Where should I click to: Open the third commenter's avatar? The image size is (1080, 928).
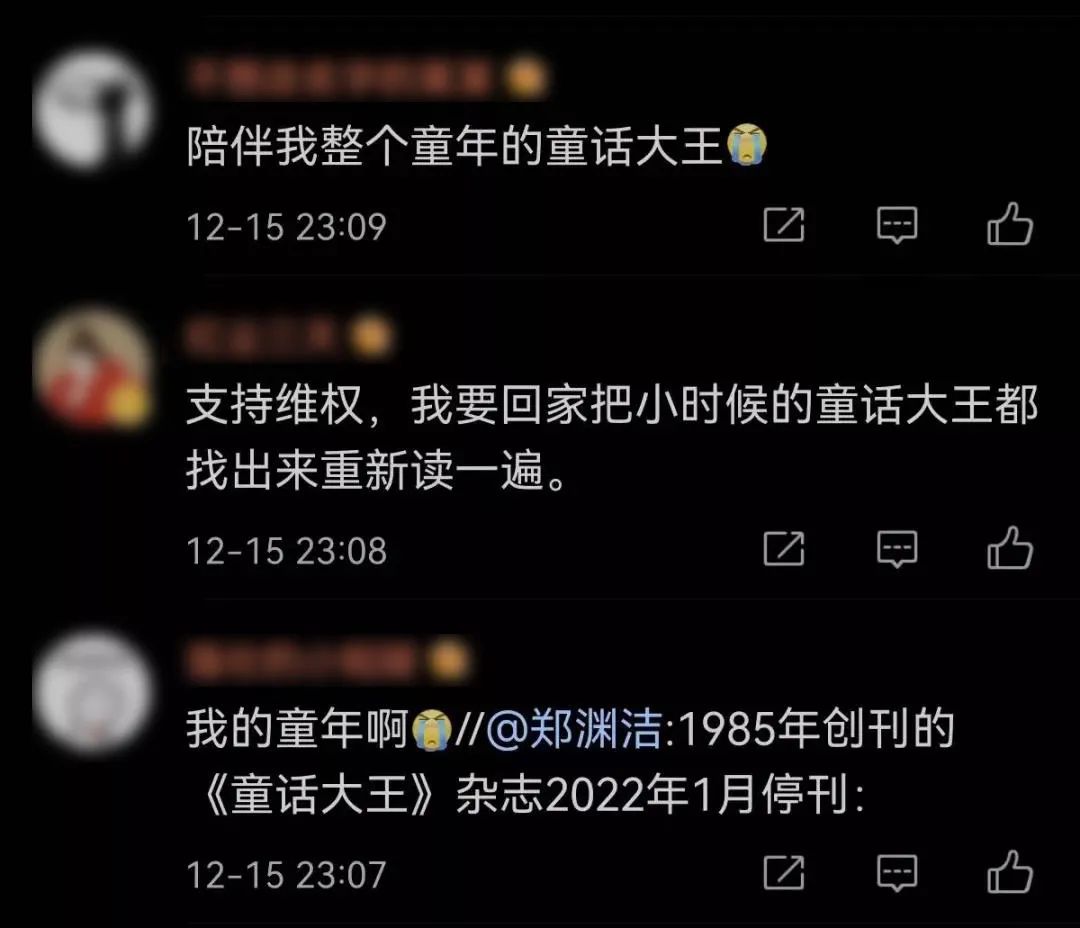[92, 691]
